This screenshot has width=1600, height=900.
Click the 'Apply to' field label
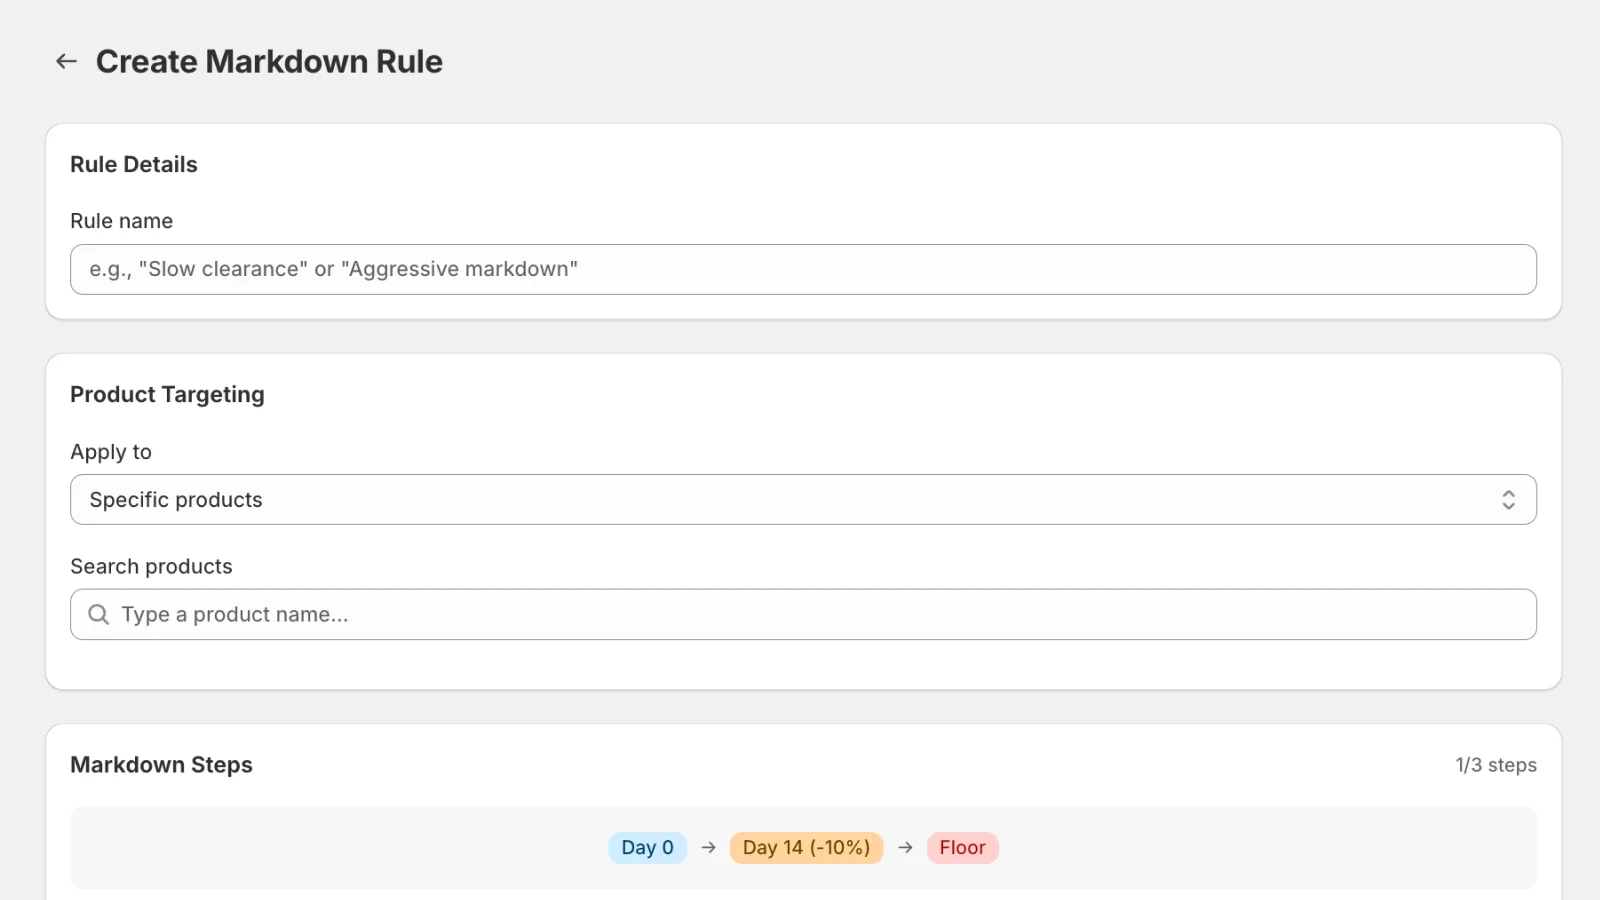coord(110,452)
